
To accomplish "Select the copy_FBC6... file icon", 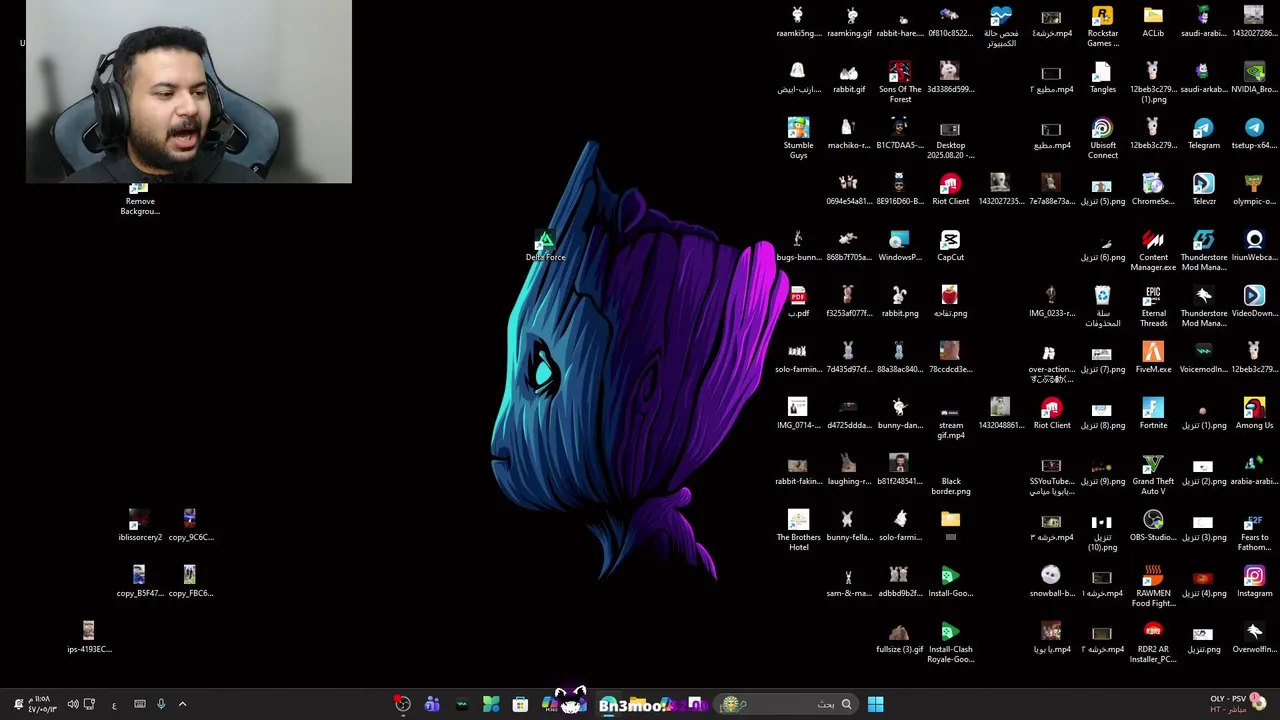I will pos(190,582).
